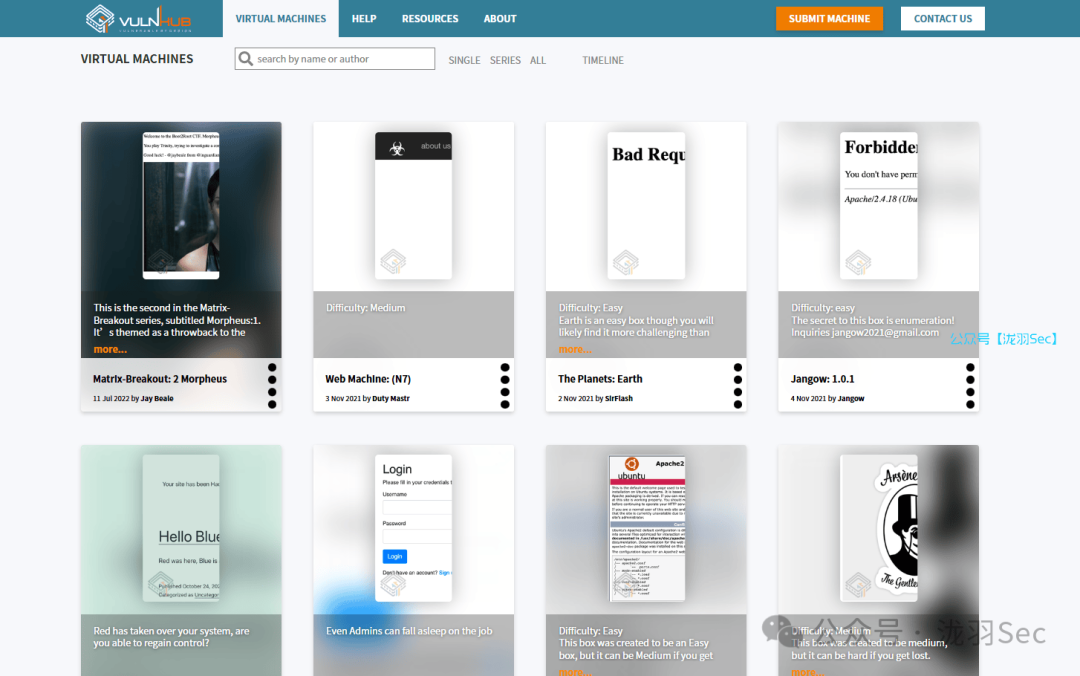This screenshot has height=676, width=1080.
Task: Expand 'more...' on The Planets: Earth card
Action: [574, 349]
